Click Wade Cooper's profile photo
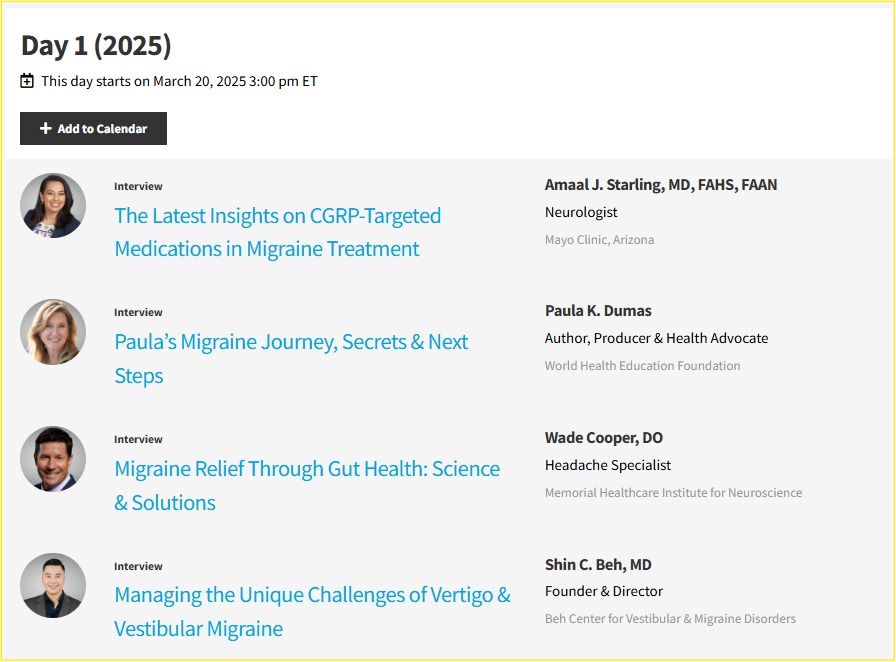The width and height of the screenshot is (896, 662). [53, 459]
